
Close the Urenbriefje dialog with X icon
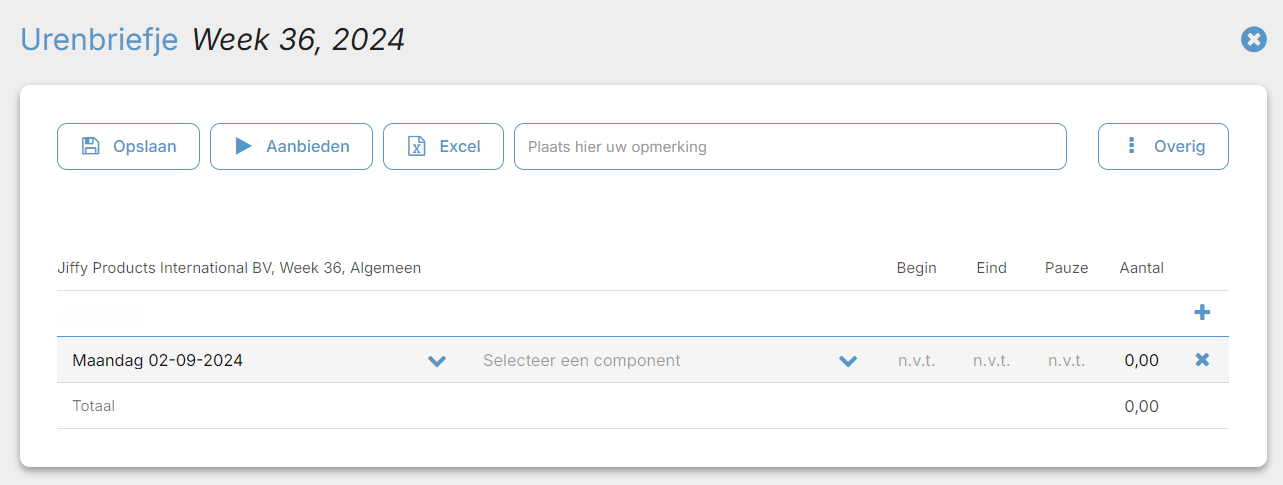[1253, 39]
